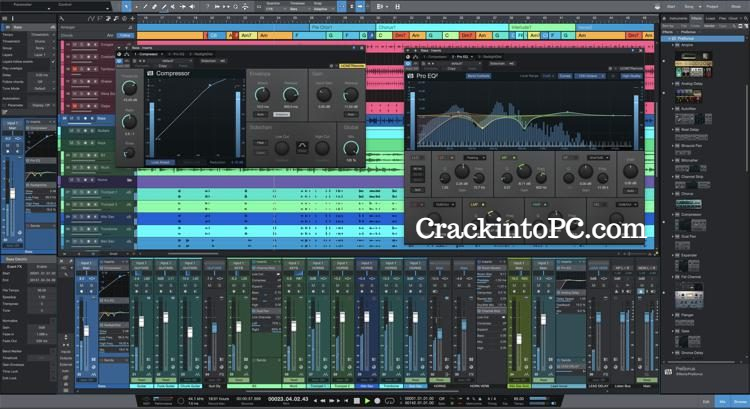This screenshot has height=409, width=750.
Task: Toggle the Pro EQ plugin power button
Action: (x=408, y=63)
